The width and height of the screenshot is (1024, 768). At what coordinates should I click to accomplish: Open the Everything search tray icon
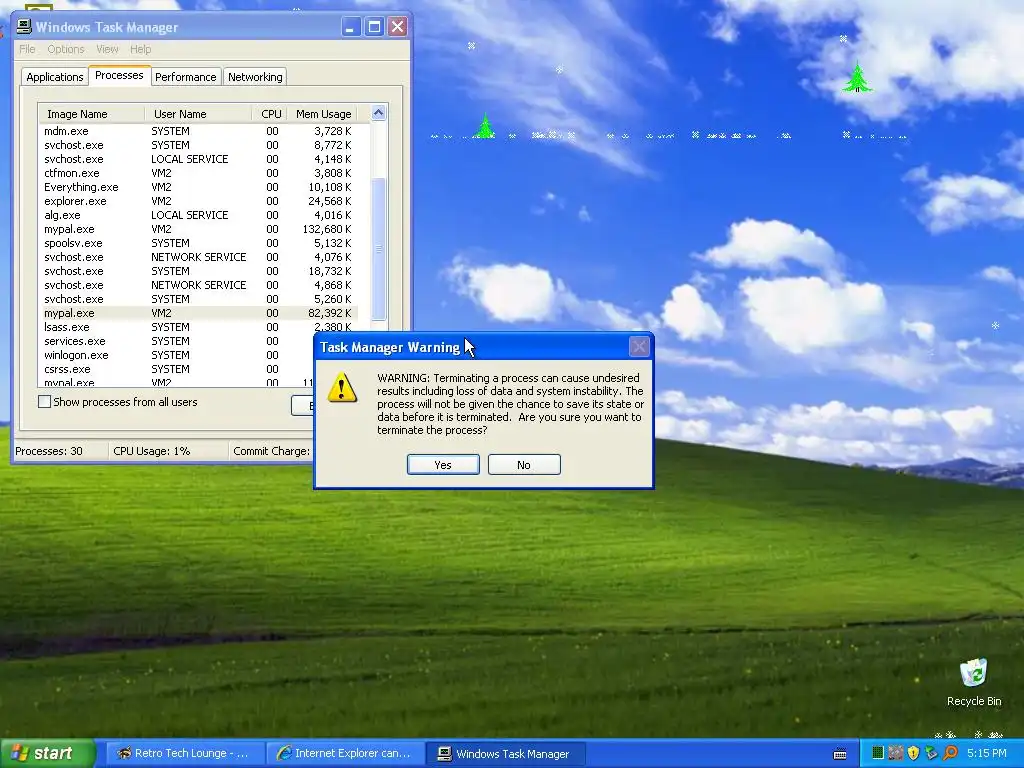pos(950,753)
